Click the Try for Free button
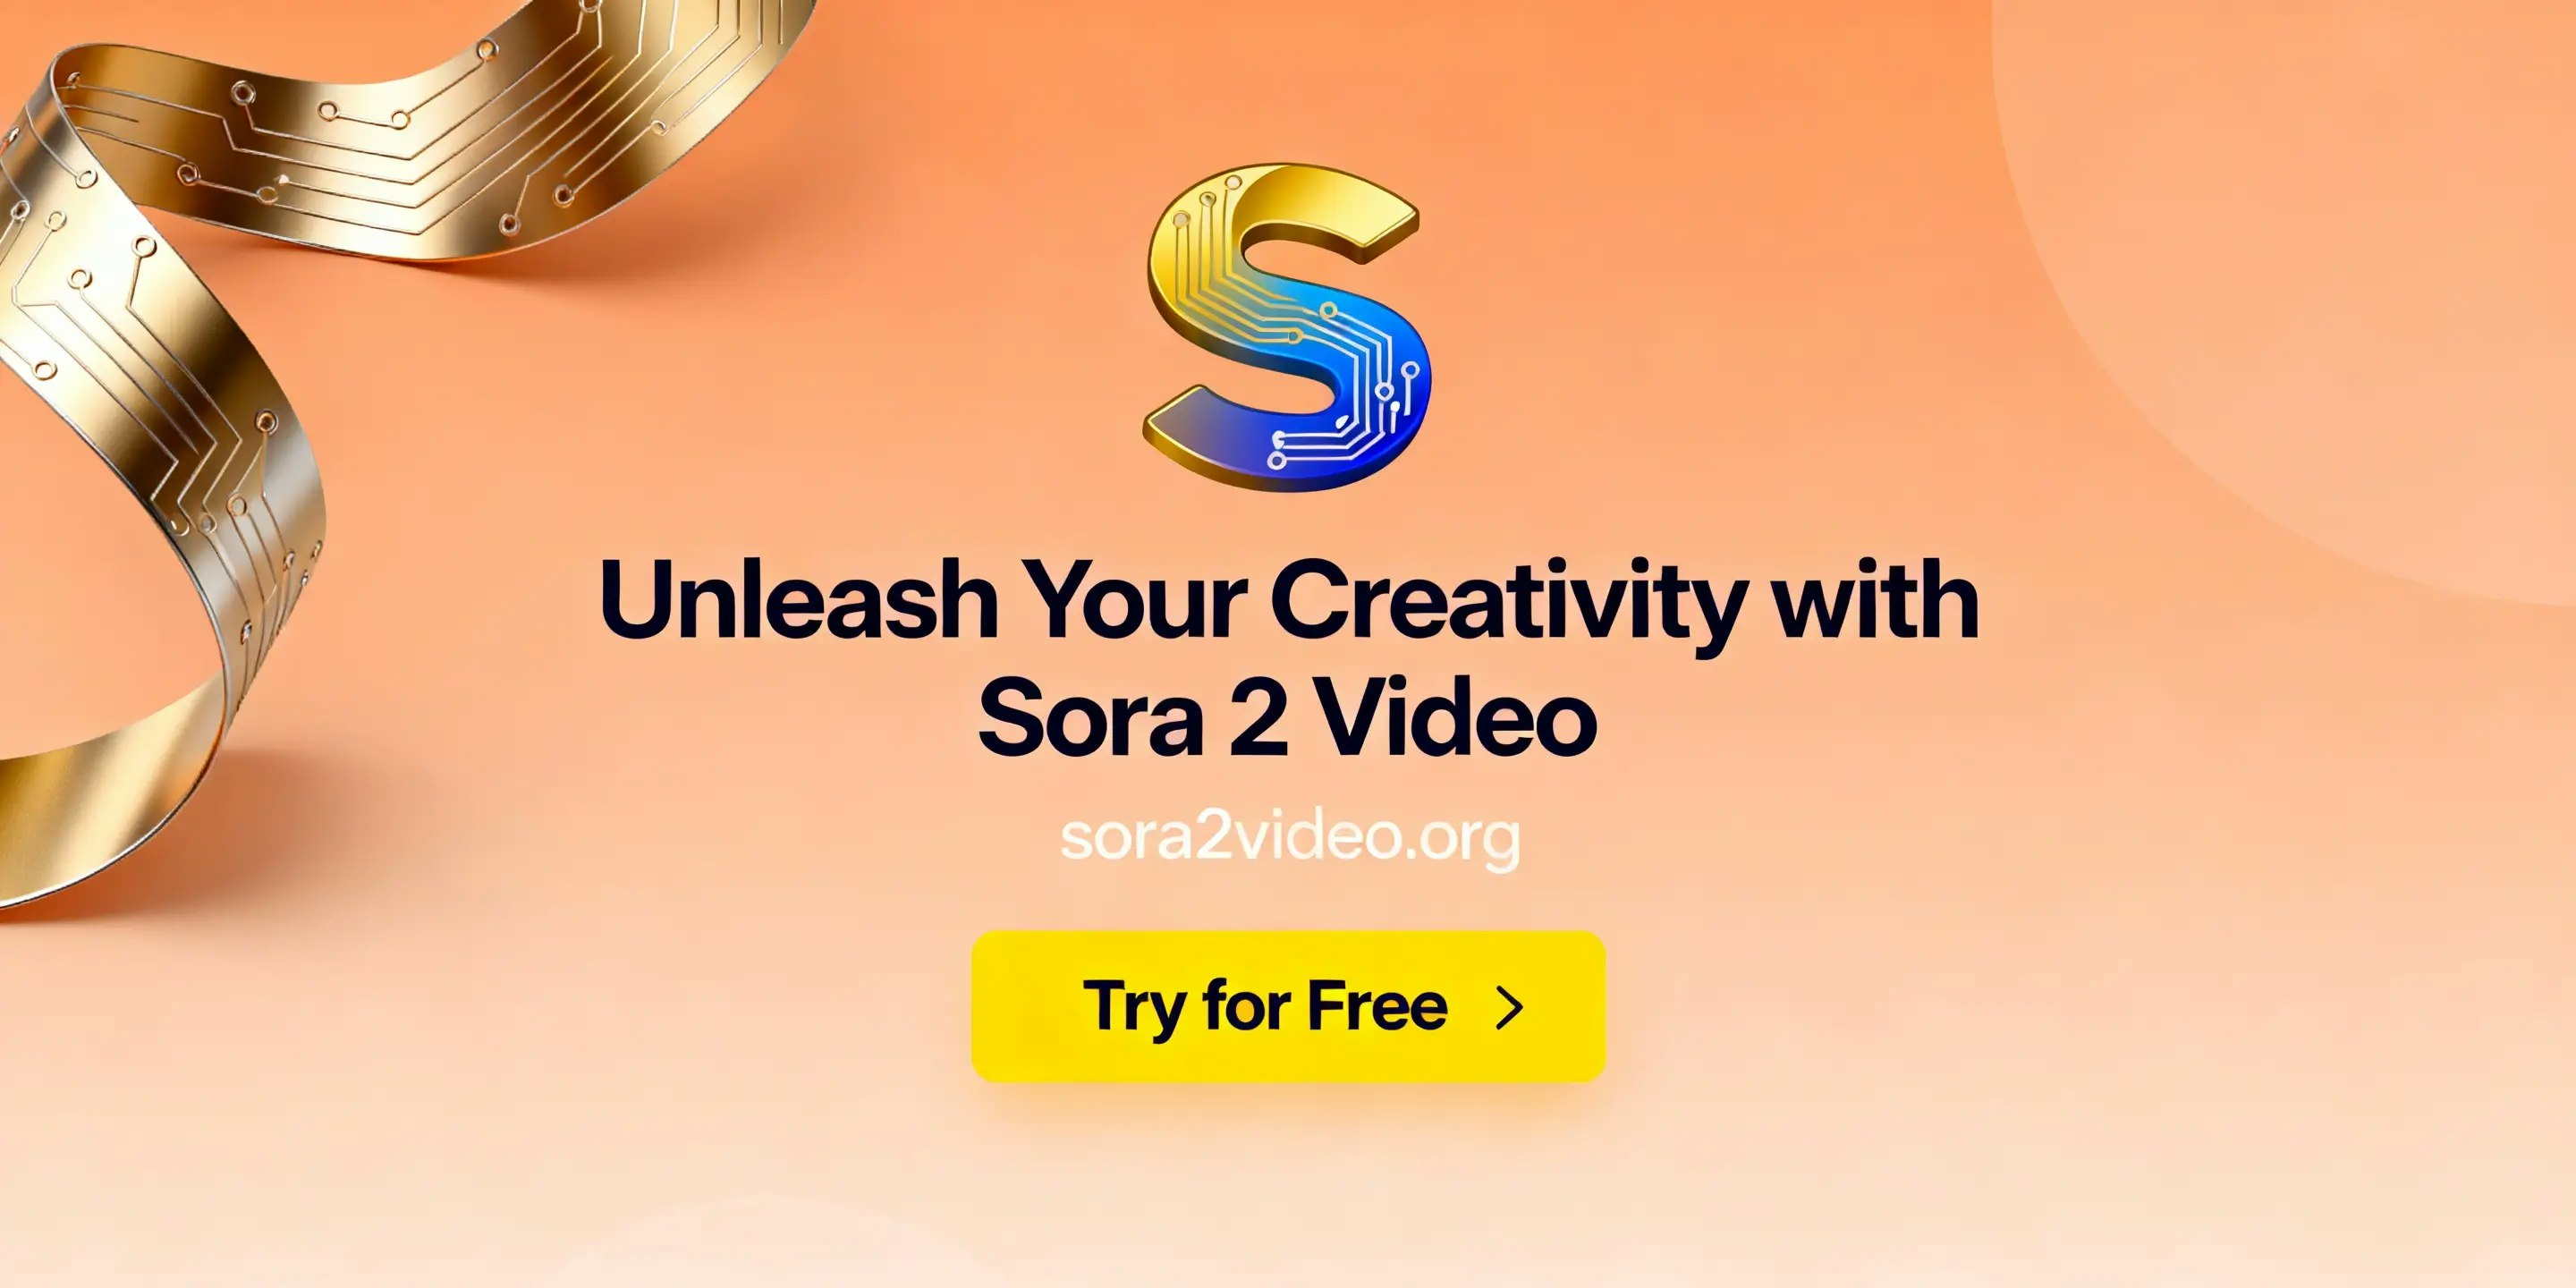The width and height of the screenshot is (2576, 1288). 1288,1006
